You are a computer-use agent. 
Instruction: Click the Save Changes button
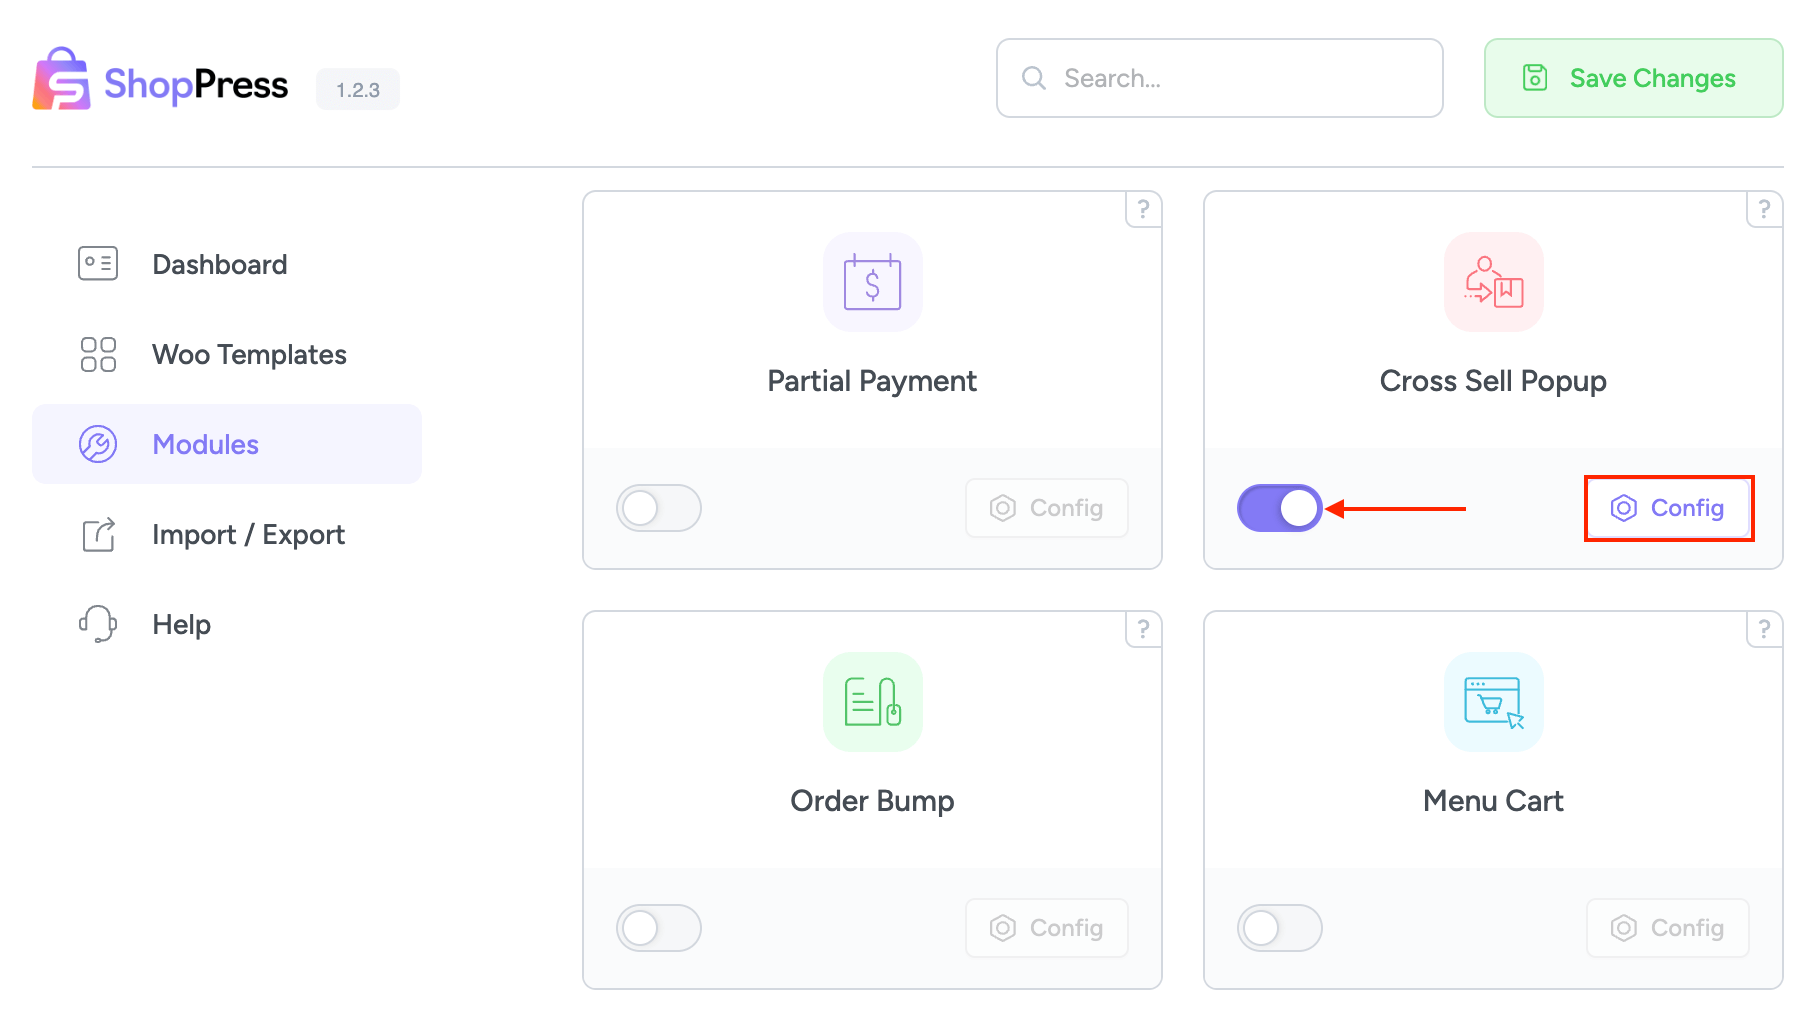coord(1632,78)
